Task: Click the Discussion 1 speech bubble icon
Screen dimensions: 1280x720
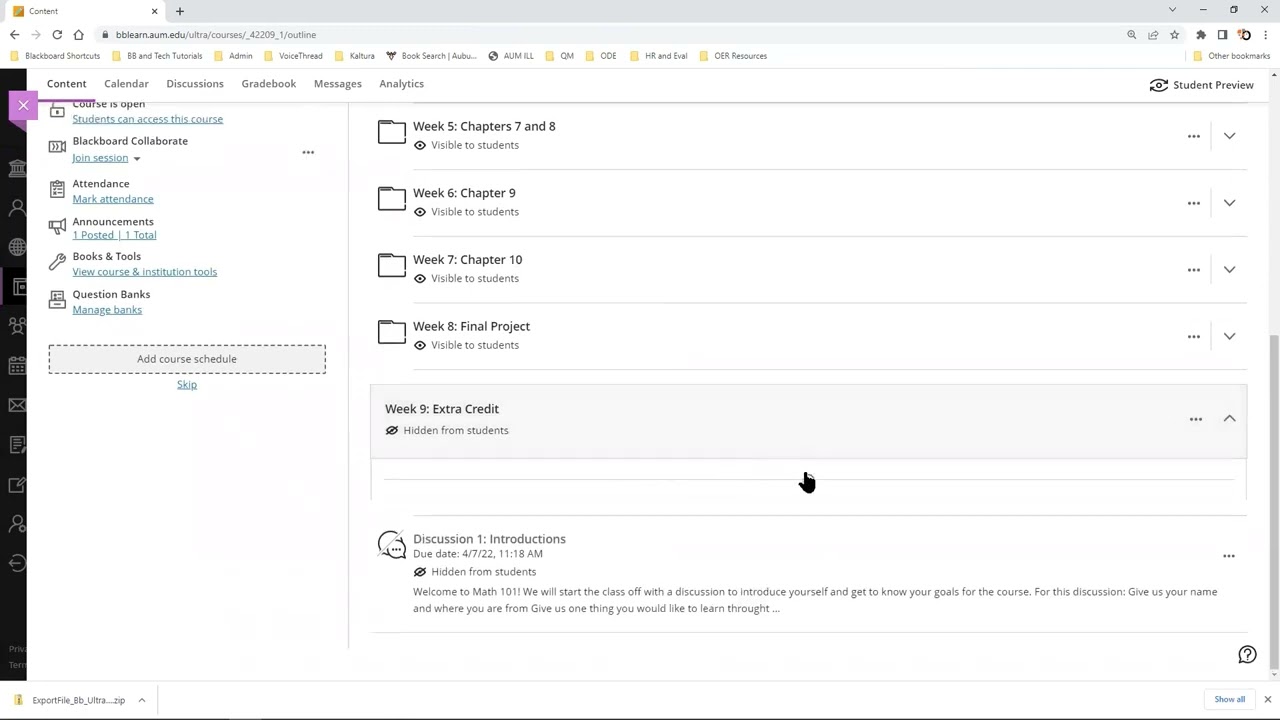Action: click(x=392, y=545)
